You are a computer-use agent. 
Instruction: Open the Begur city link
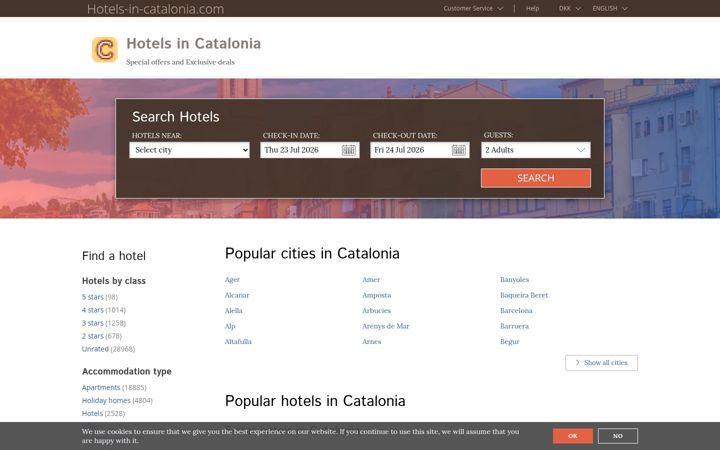pos(510,342)
